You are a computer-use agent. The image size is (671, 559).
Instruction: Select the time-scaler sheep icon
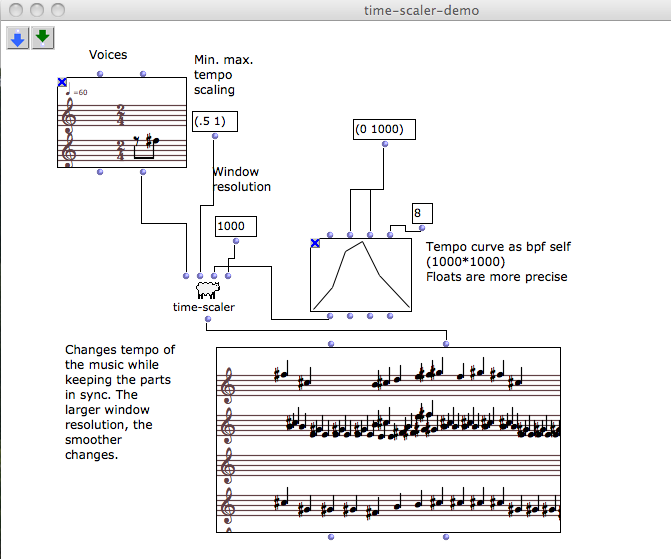click(x=207, y=290)
